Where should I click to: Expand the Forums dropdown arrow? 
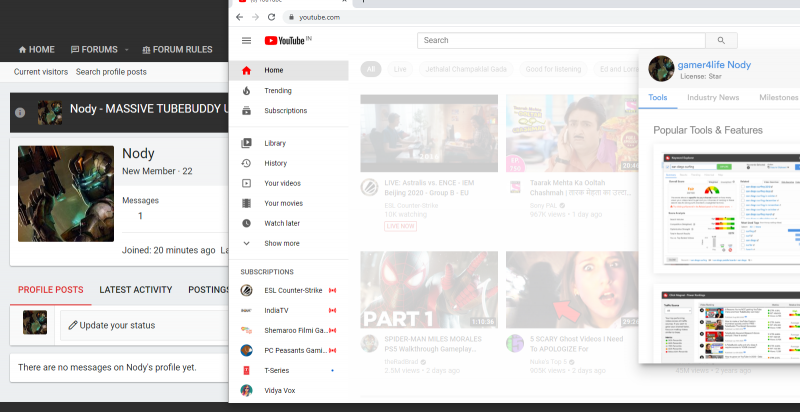[127, 50]
